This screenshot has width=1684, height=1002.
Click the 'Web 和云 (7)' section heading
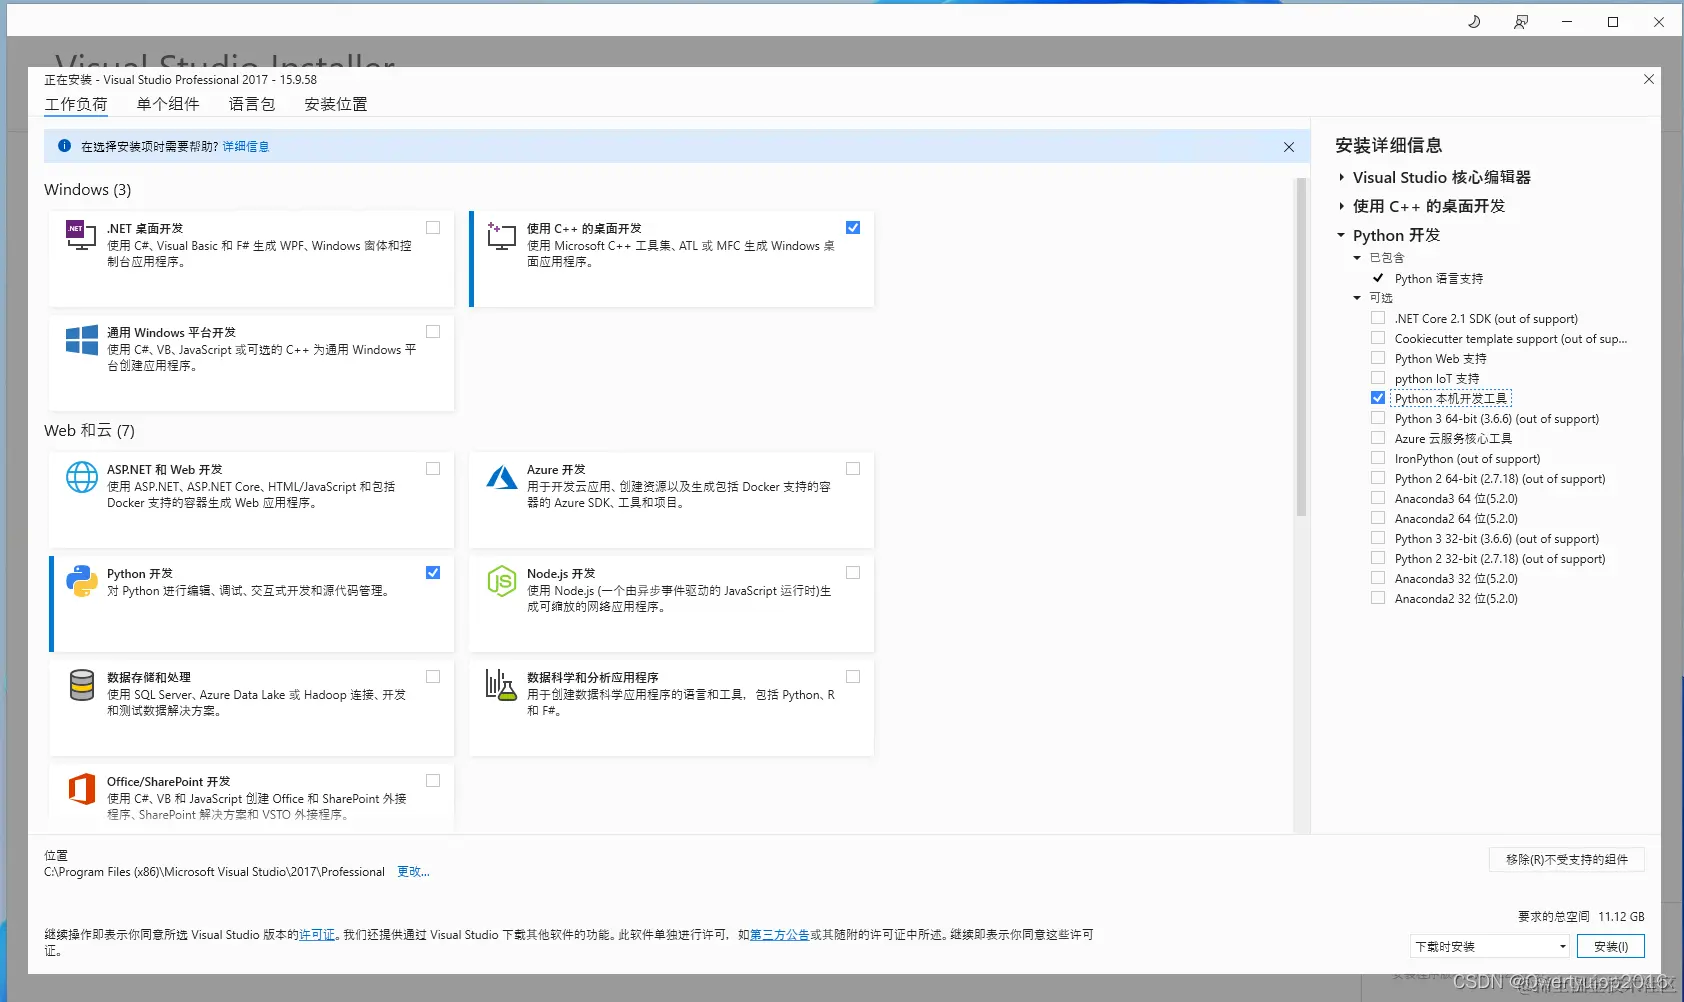coord(89,431)
